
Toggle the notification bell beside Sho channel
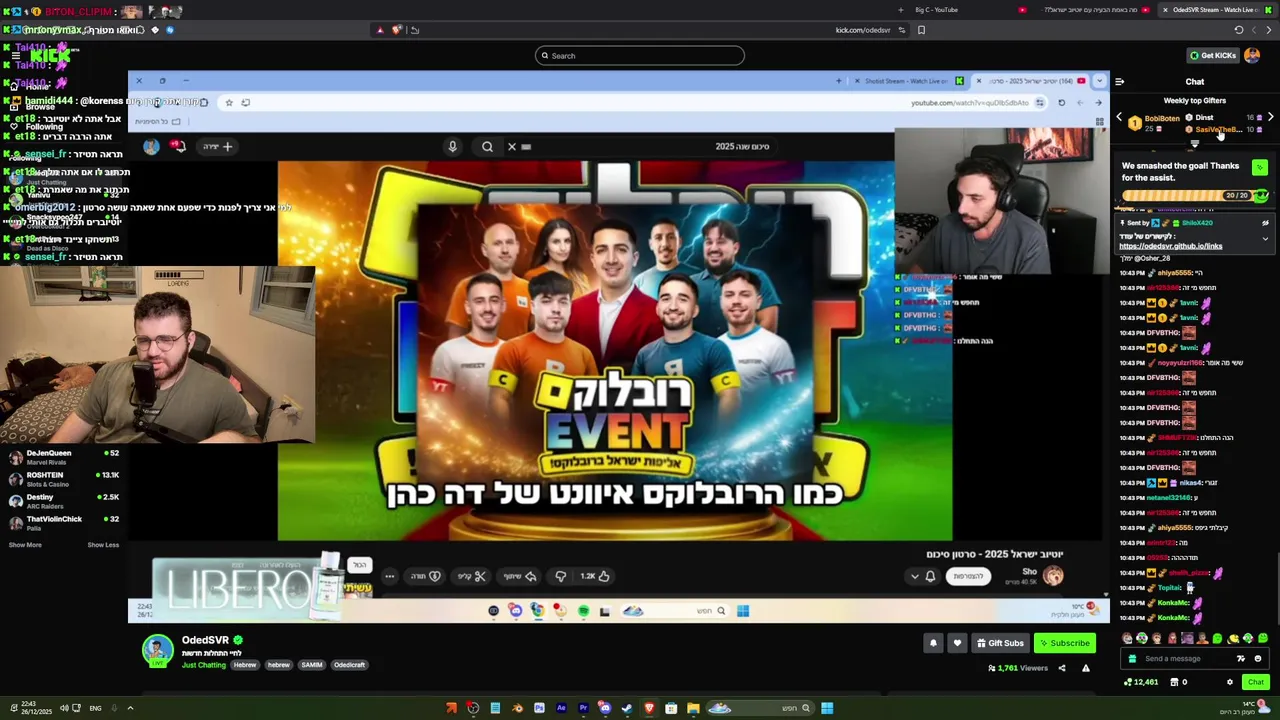[930, 576]
